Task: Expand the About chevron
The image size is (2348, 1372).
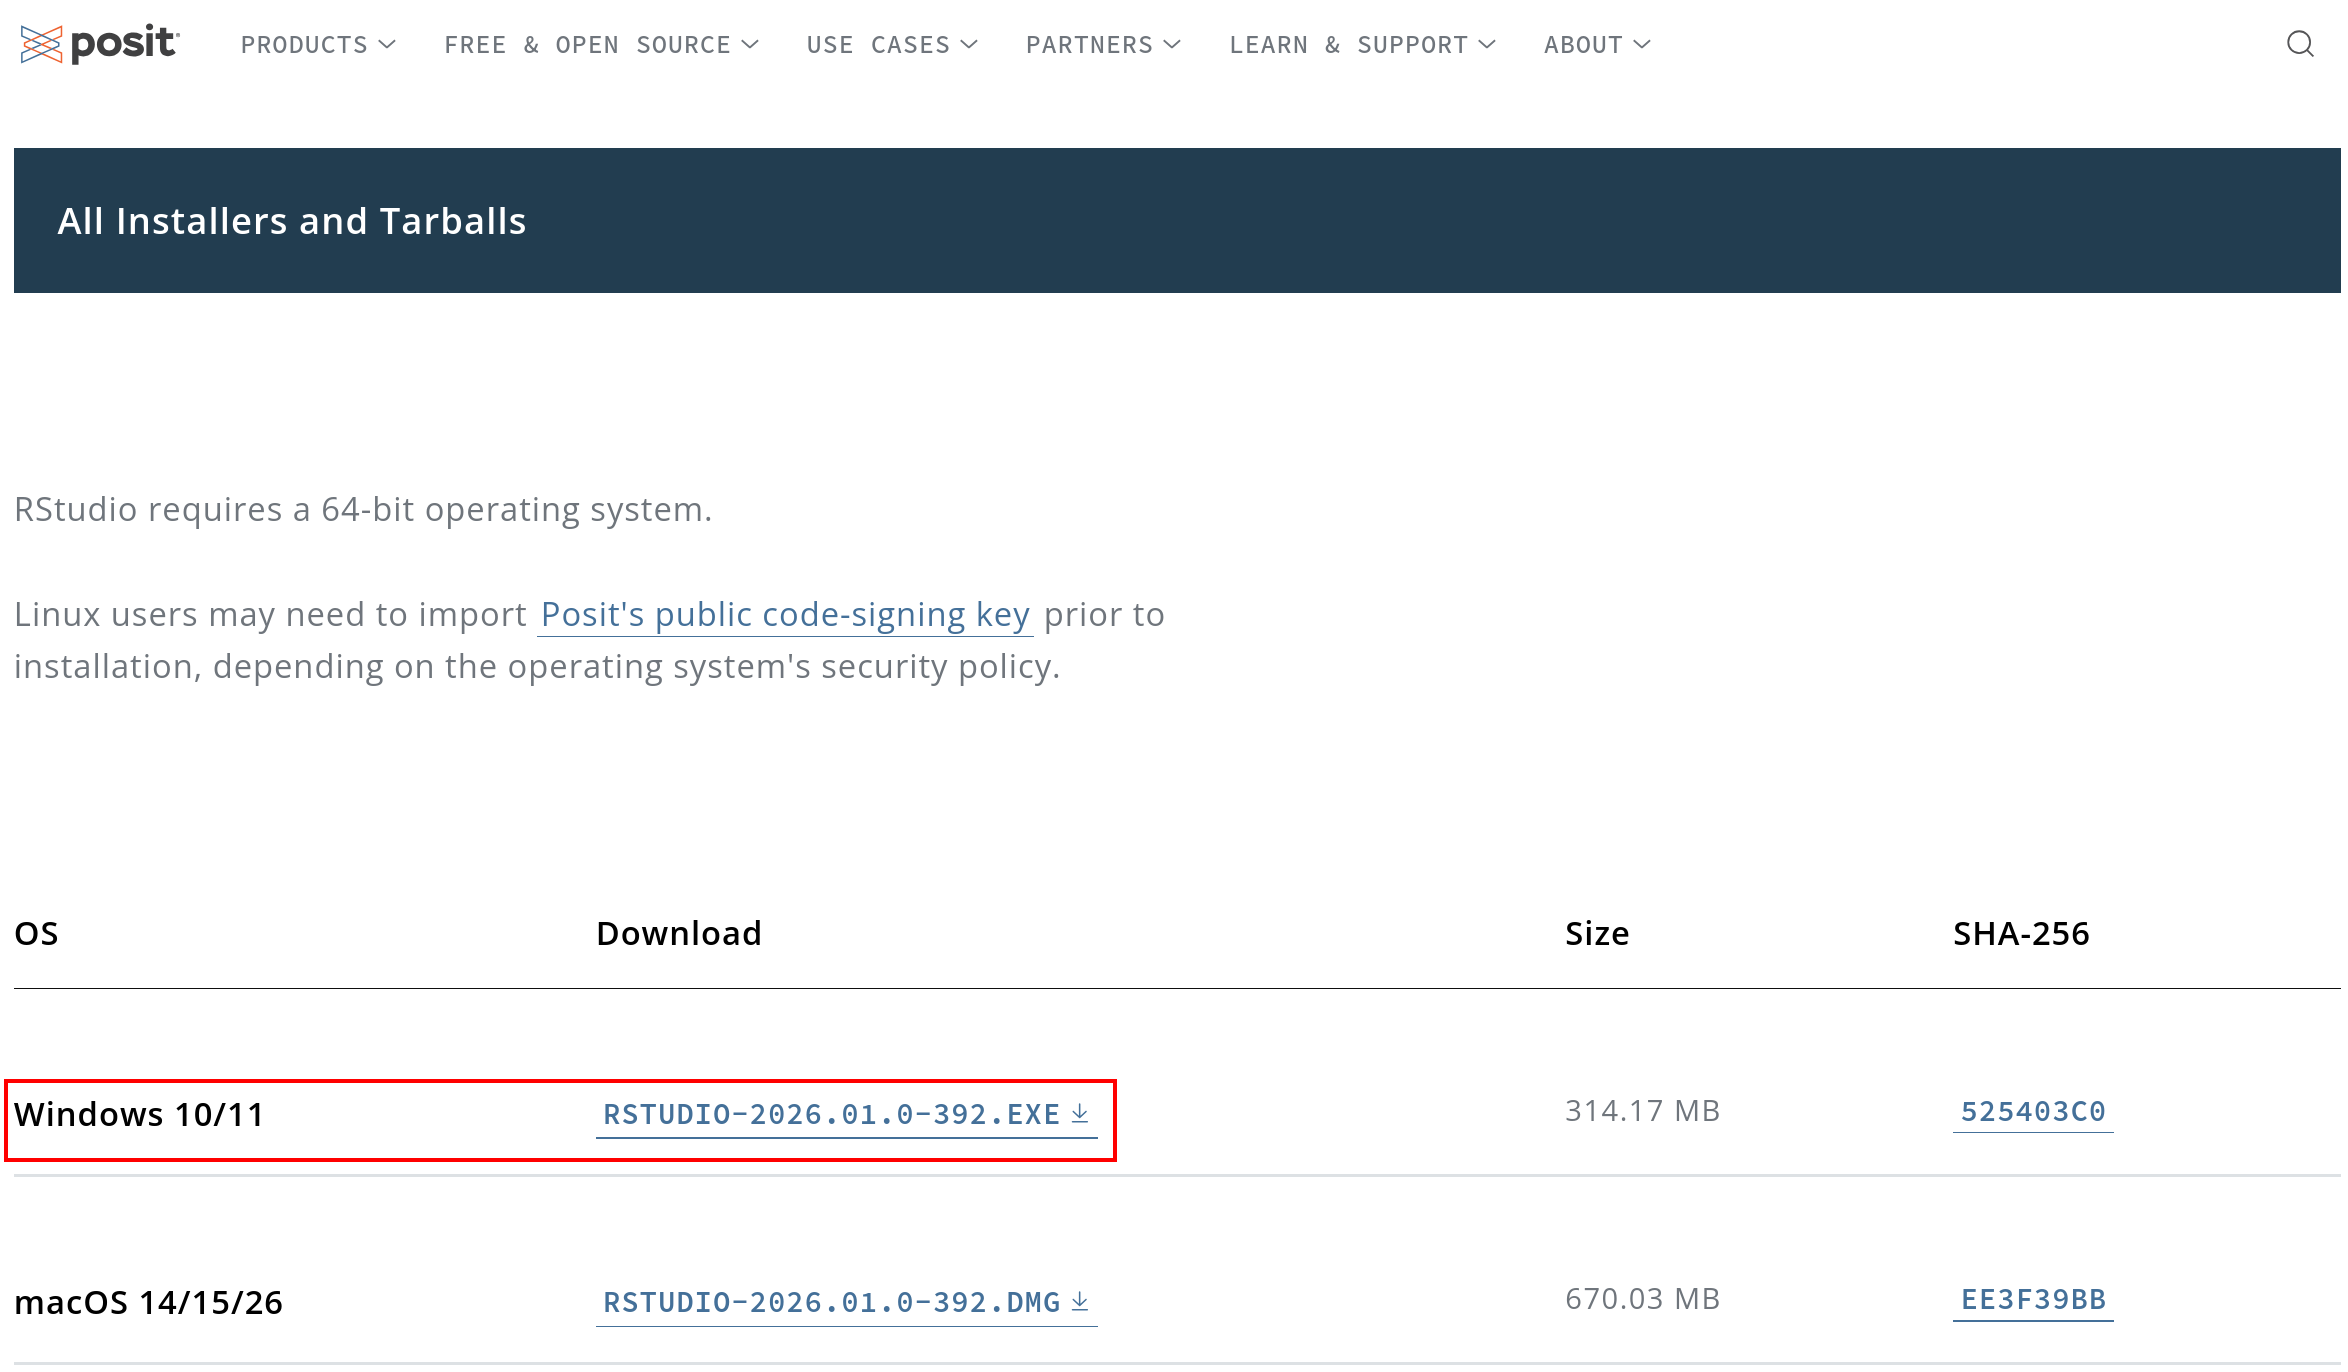Action: 1642,45
